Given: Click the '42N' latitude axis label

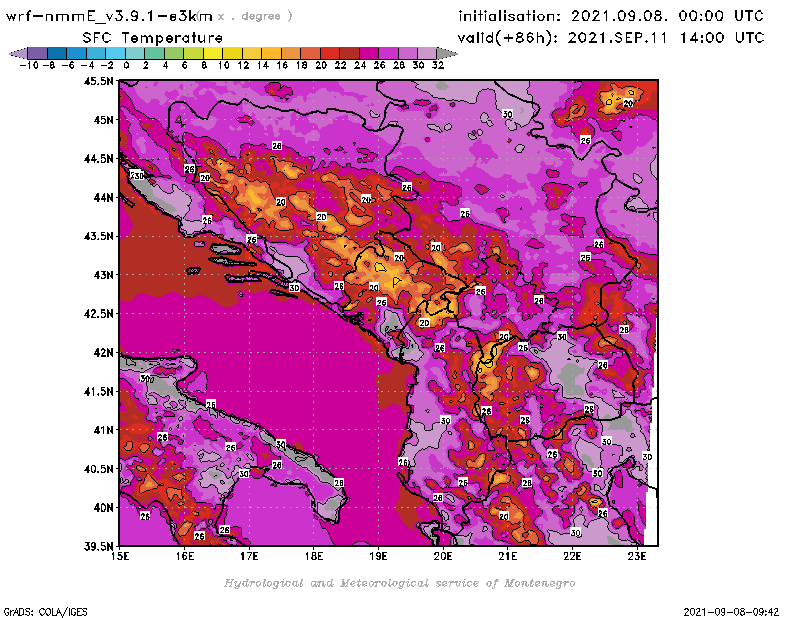Looking at the screenshot, I should [104, 352].
